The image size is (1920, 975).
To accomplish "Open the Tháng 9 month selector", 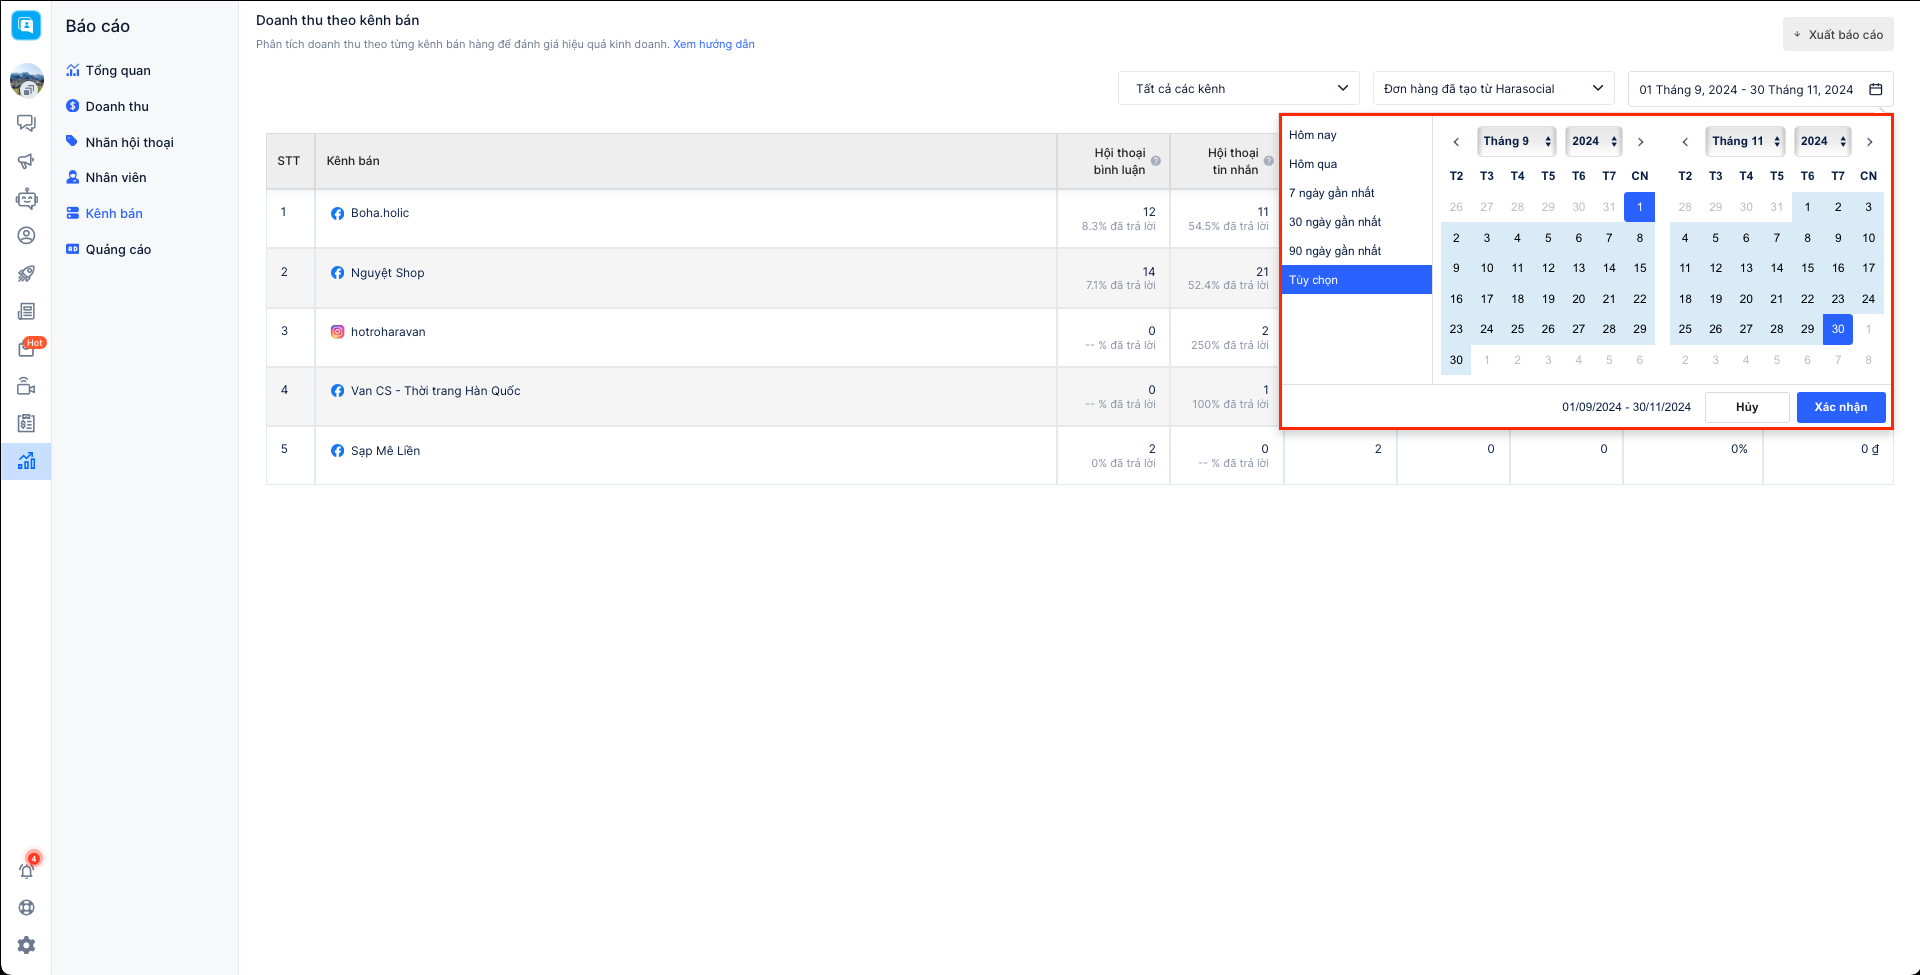I will point(1516,141).
